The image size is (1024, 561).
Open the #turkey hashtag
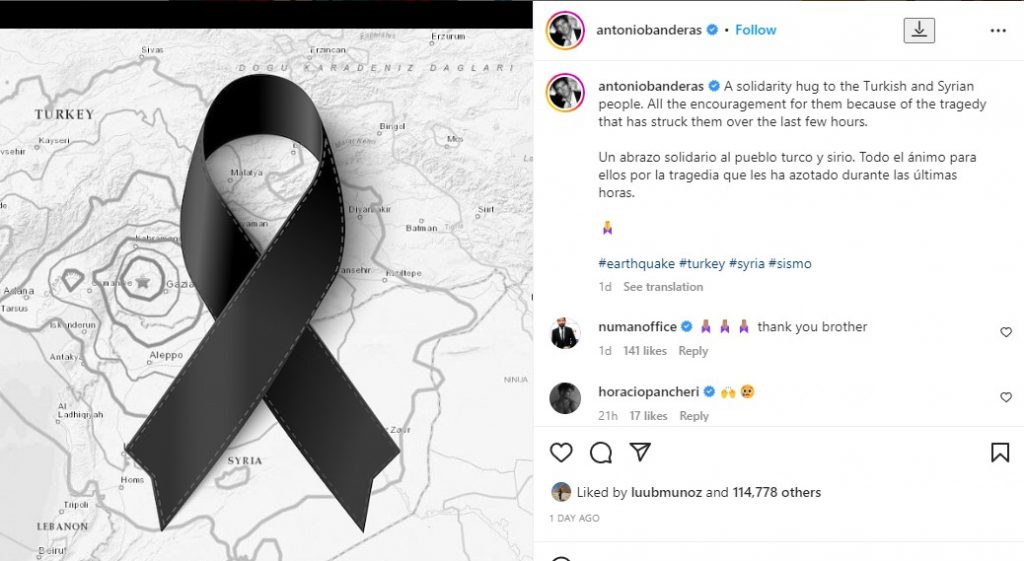[702, 264]
